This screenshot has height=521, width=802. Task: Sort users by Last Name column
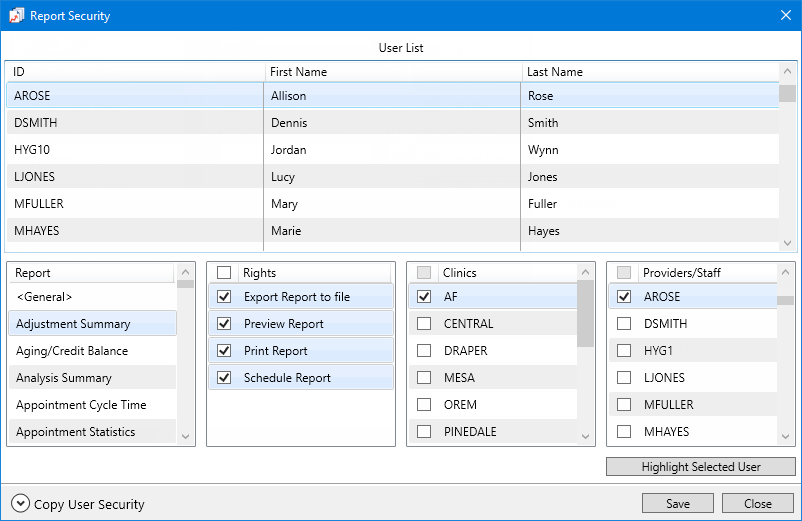pos(555,72)
